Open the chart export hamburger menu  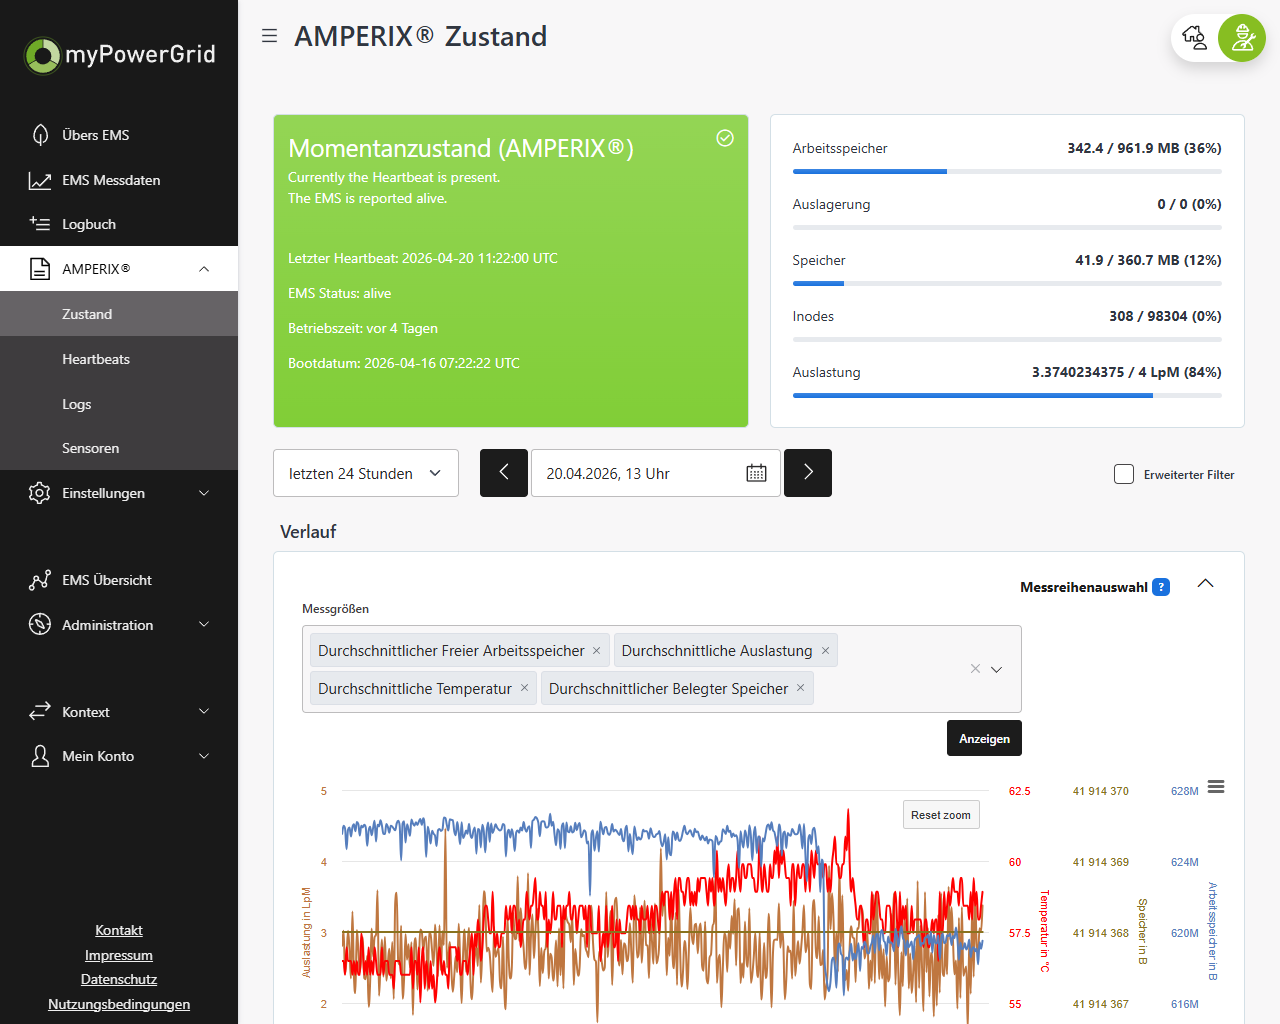tap(1216, 787)
